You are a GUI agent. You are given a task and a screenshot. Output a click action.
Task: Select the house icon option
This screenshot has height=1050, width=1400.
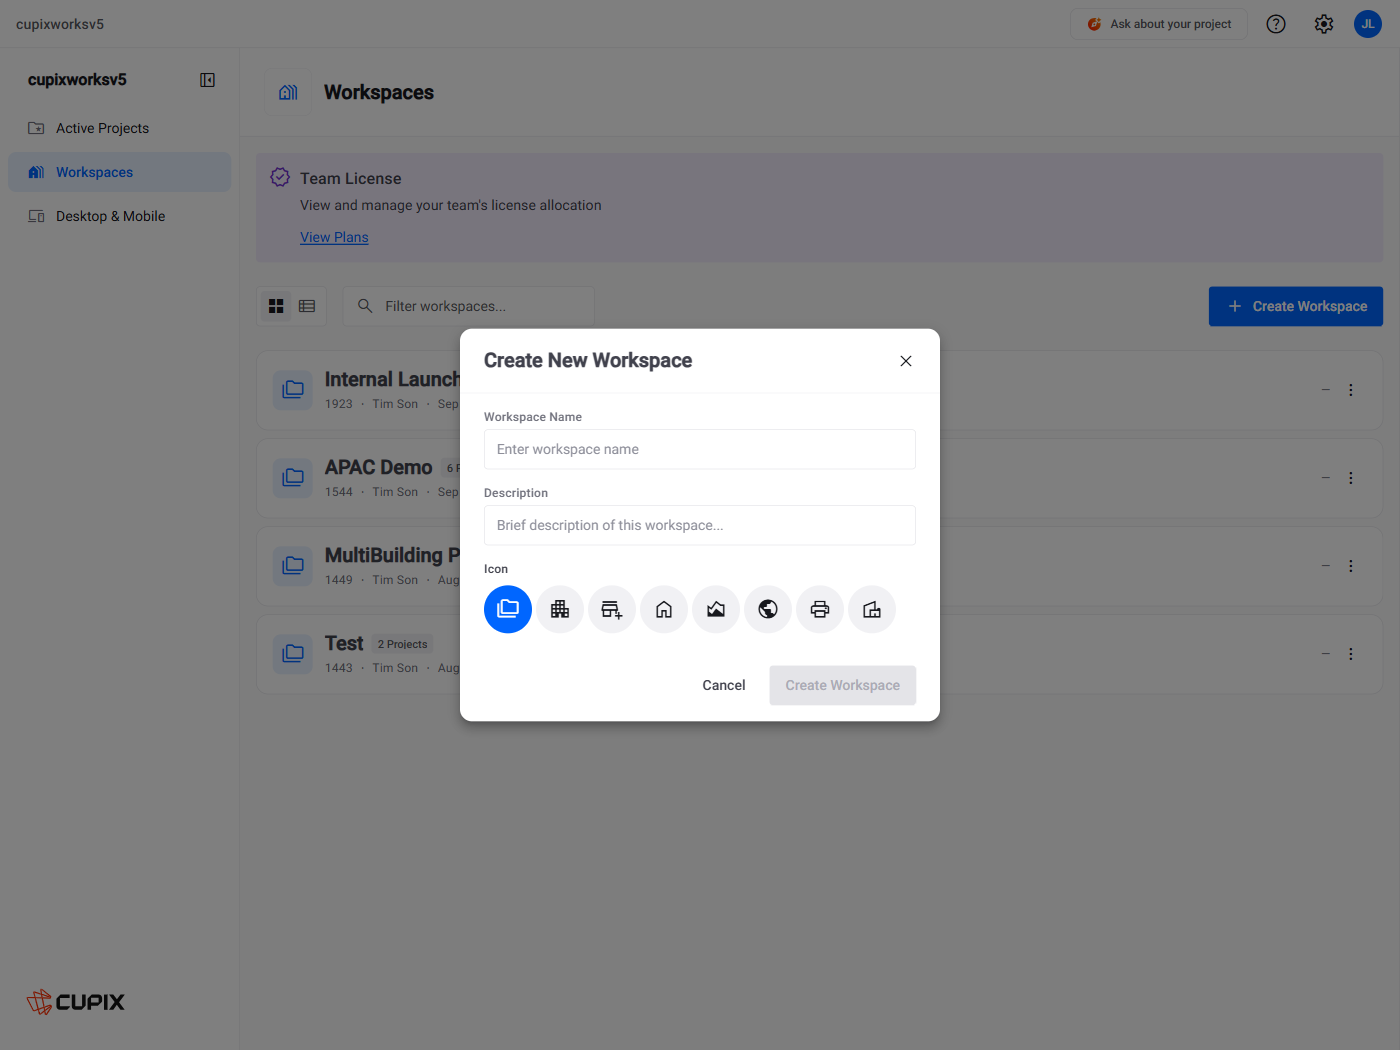[664, 609]
